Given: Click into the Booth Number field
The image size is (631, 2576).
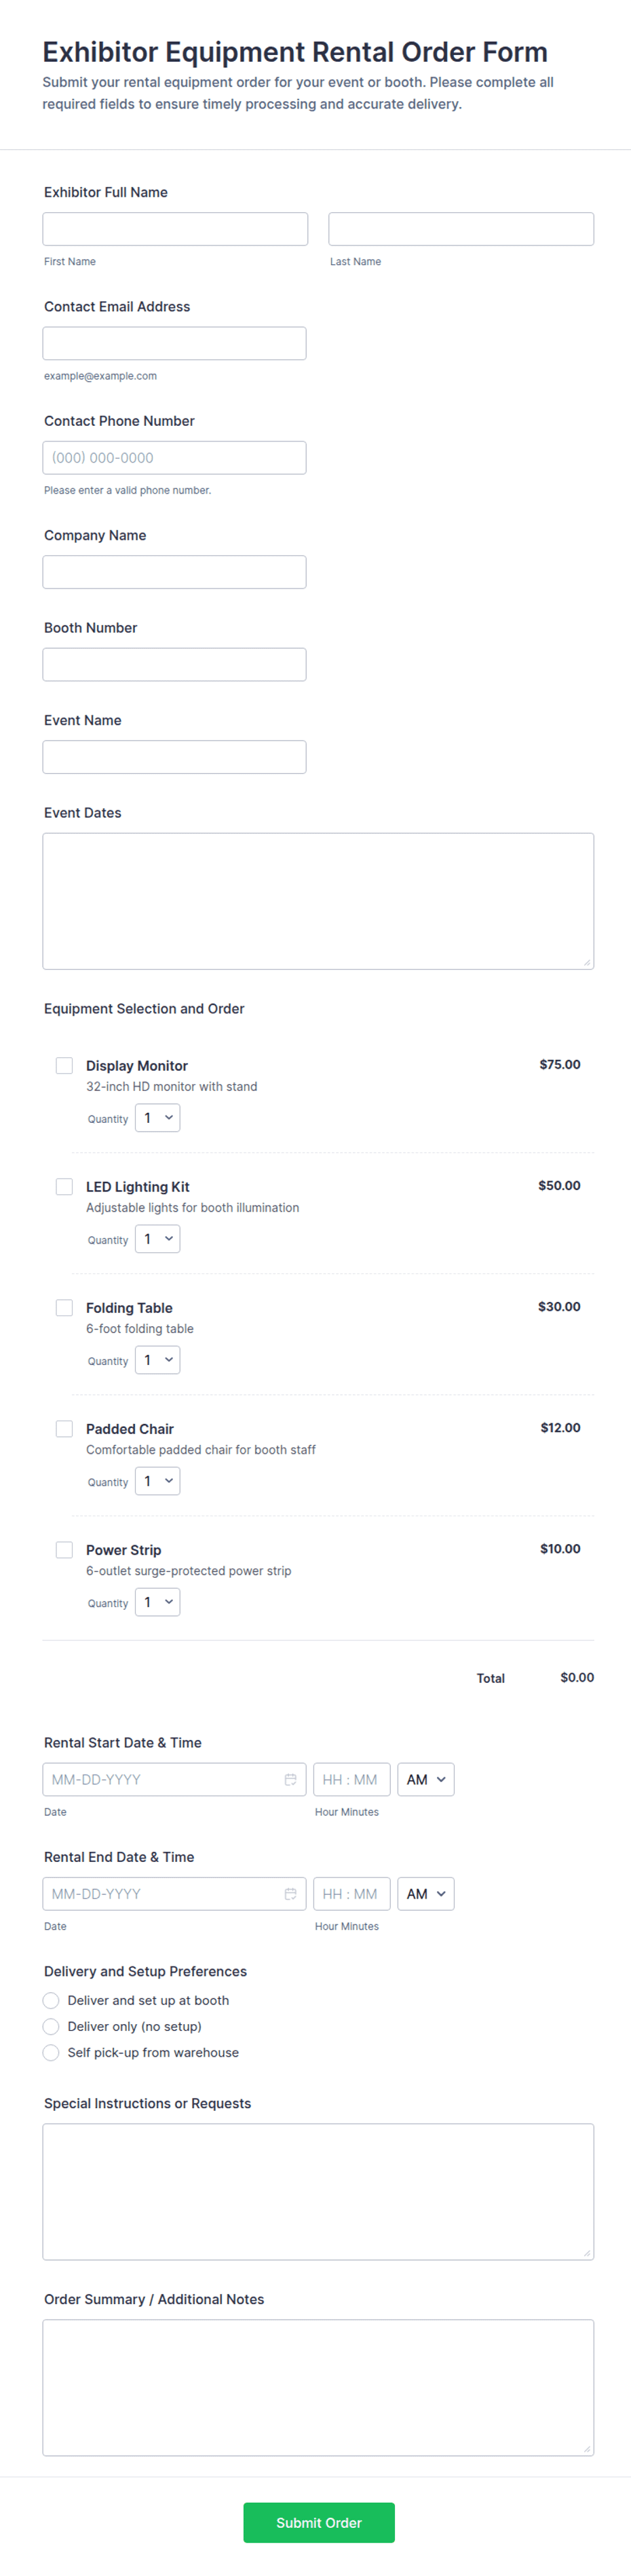Looking at the screenshot, I should 174,664.
